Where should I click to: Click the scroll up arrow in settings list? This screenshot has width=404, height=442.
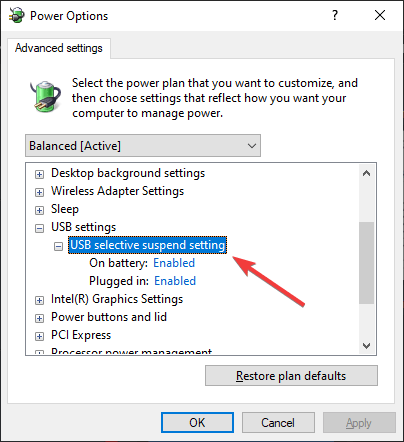click(x=366, y=173)
